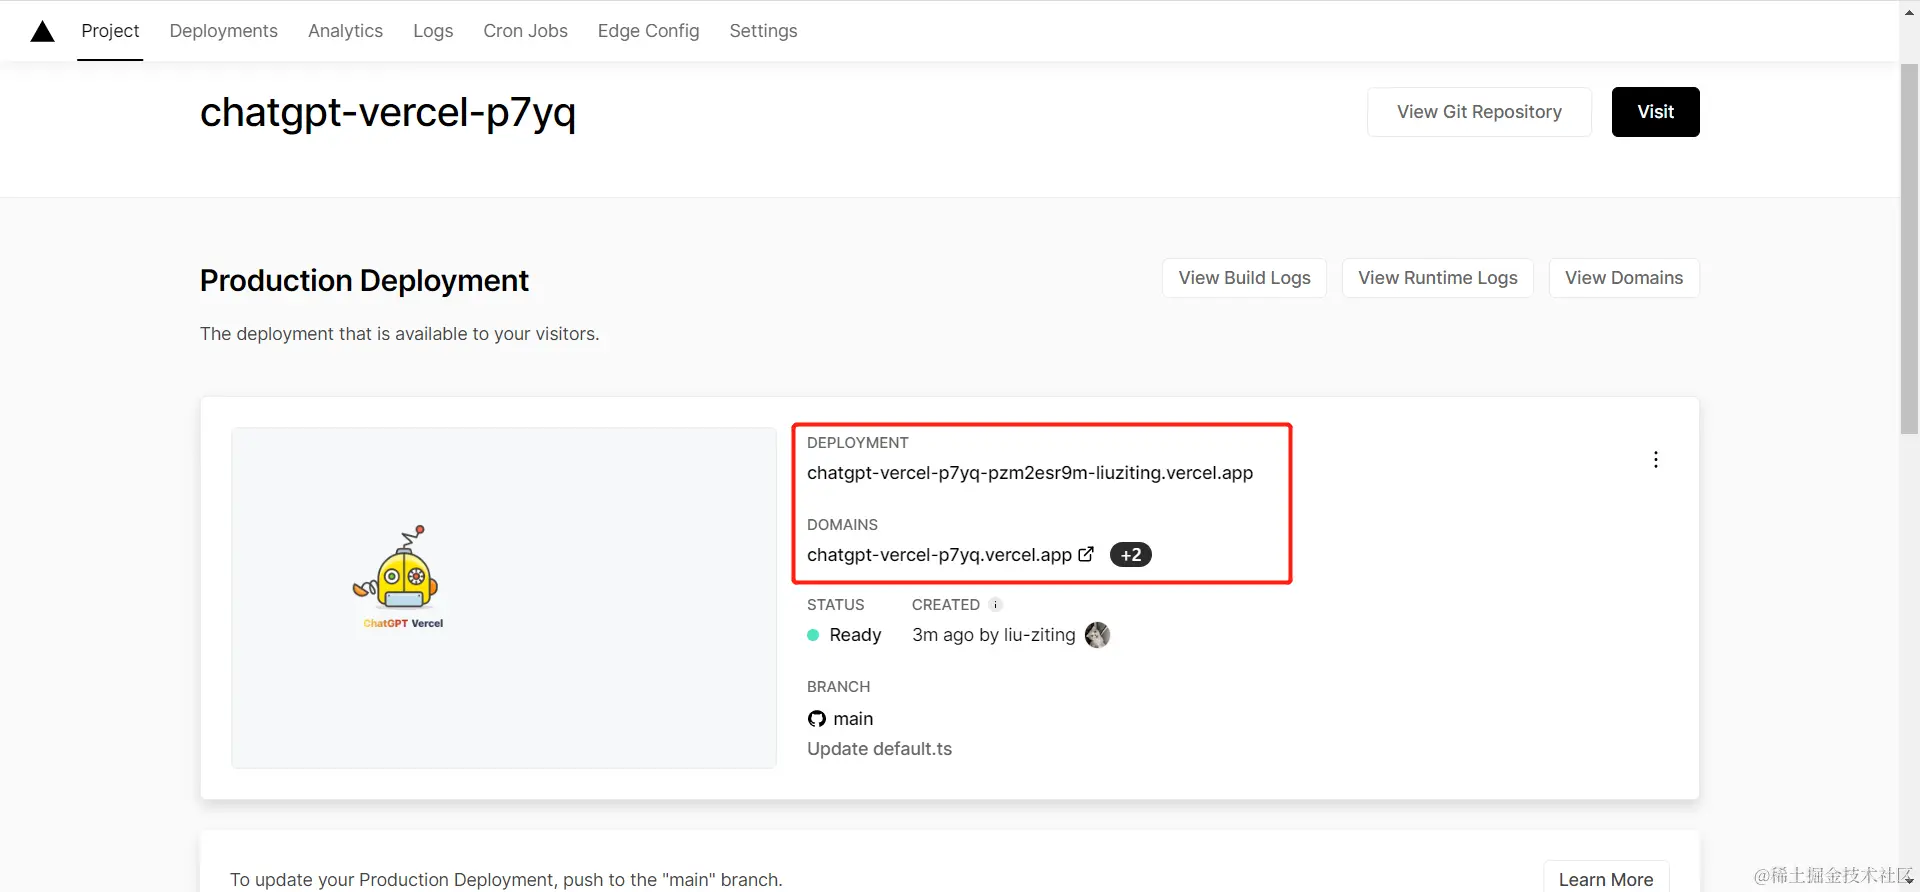1920x892 pixels.
Task: Switch to the Deployments tab
Action: (224, 31)
